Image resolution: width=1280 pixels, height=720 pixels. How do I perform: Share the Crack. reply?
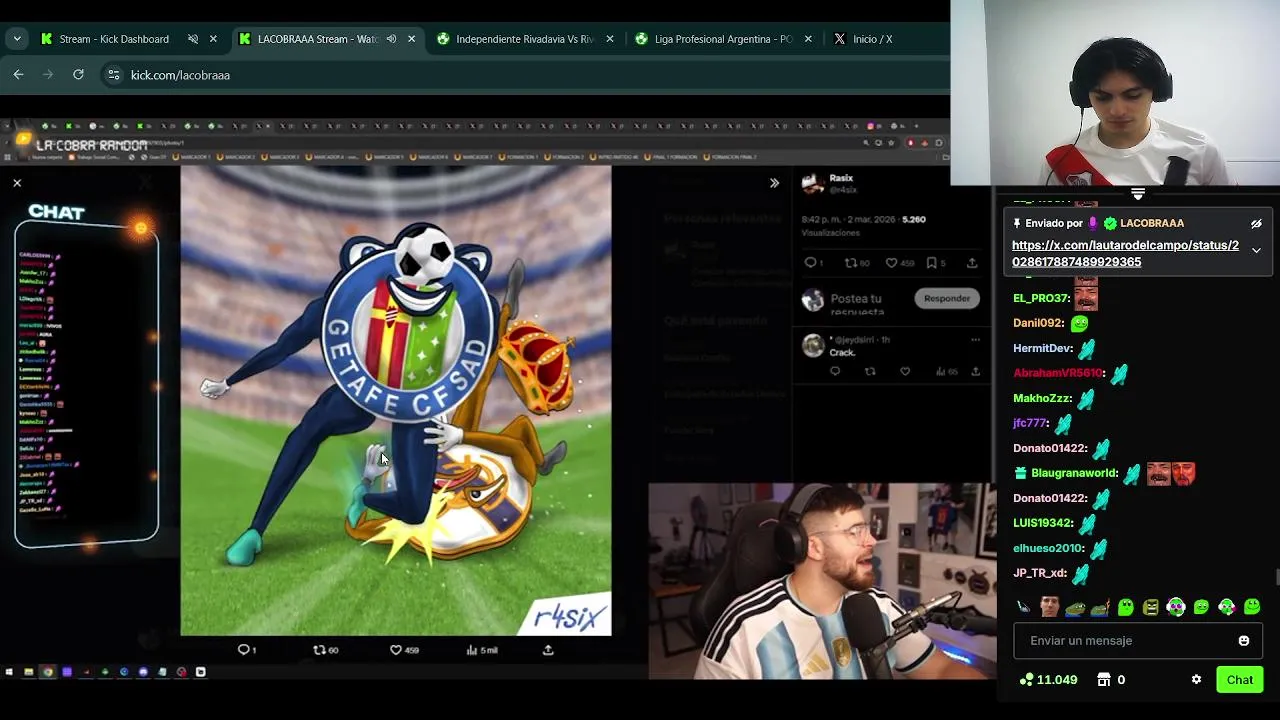pyautogui.click(x=975, y=371)
